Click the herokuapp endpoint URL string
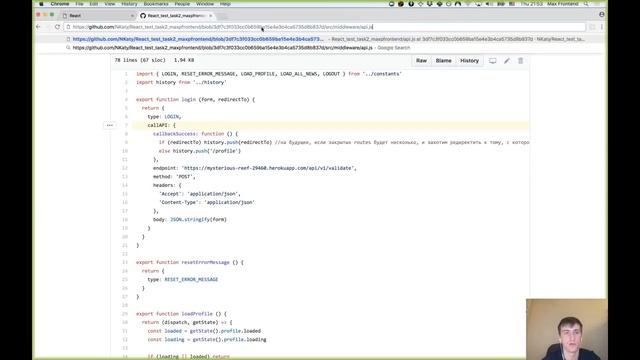The height and width of the screenshot is (360, 640). (x=268, y=168)
